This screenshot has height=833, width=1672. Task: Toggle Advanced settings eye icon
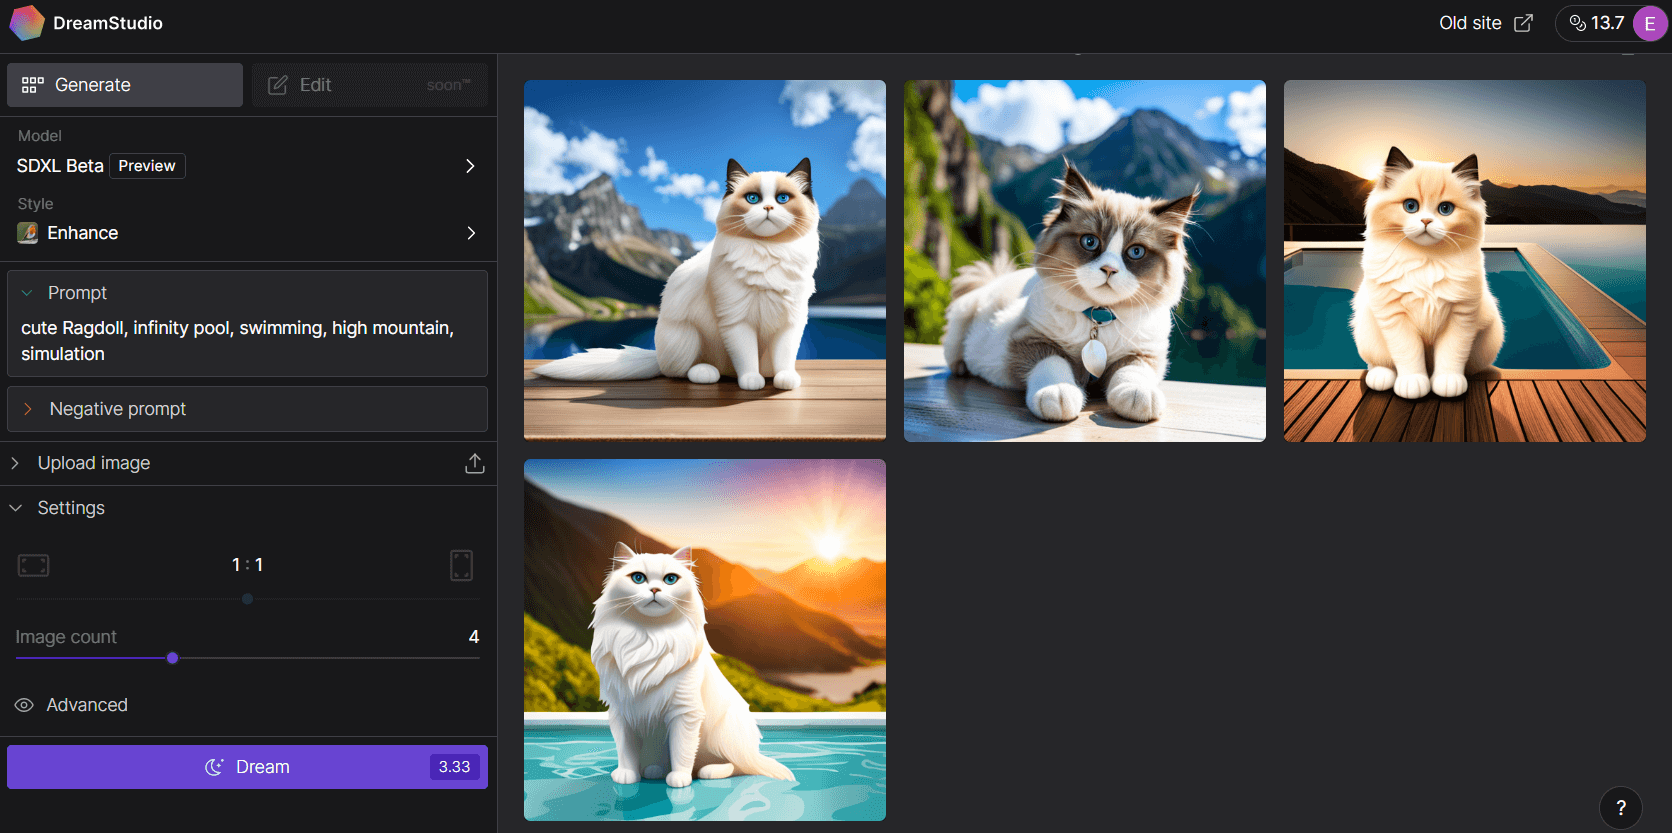click(x=25, y=705)
